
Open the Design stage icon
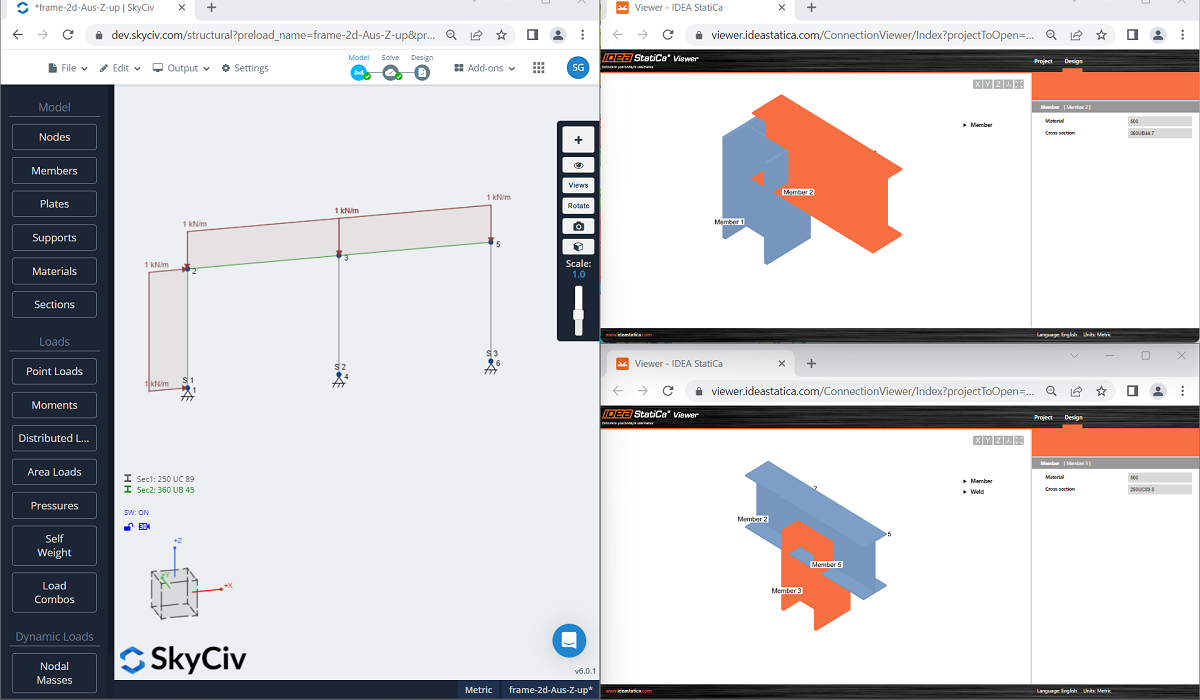(x=422, y=72)
